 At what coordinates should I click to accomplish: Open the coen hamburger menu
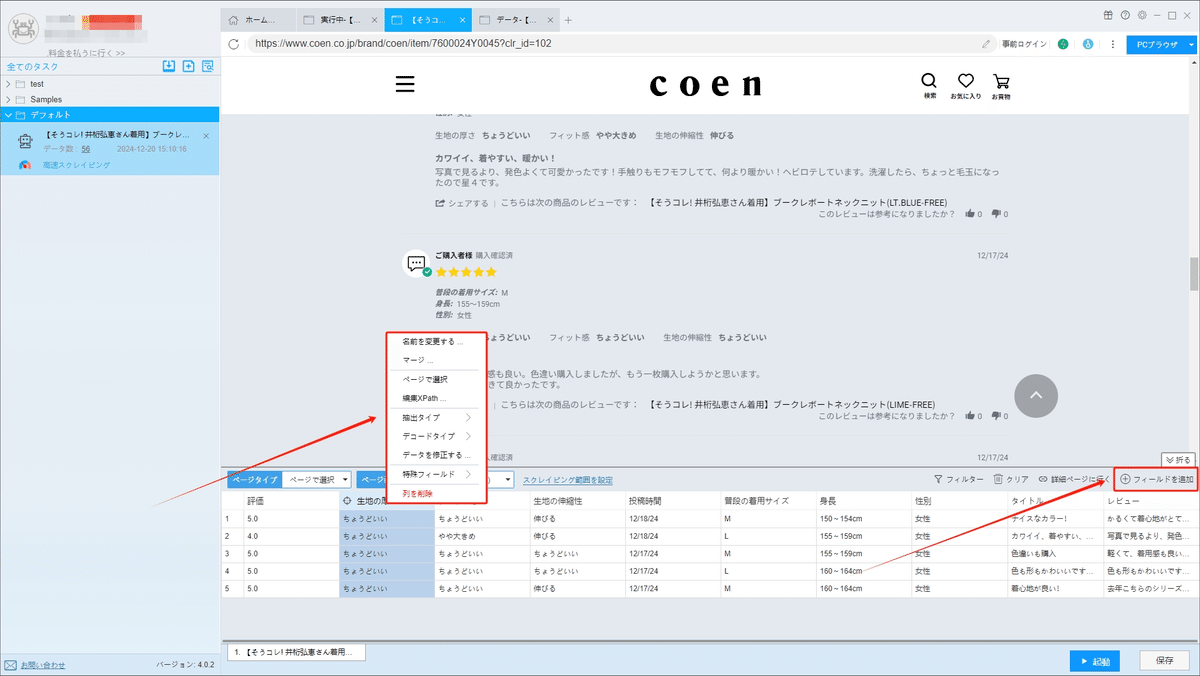(405, 84)
